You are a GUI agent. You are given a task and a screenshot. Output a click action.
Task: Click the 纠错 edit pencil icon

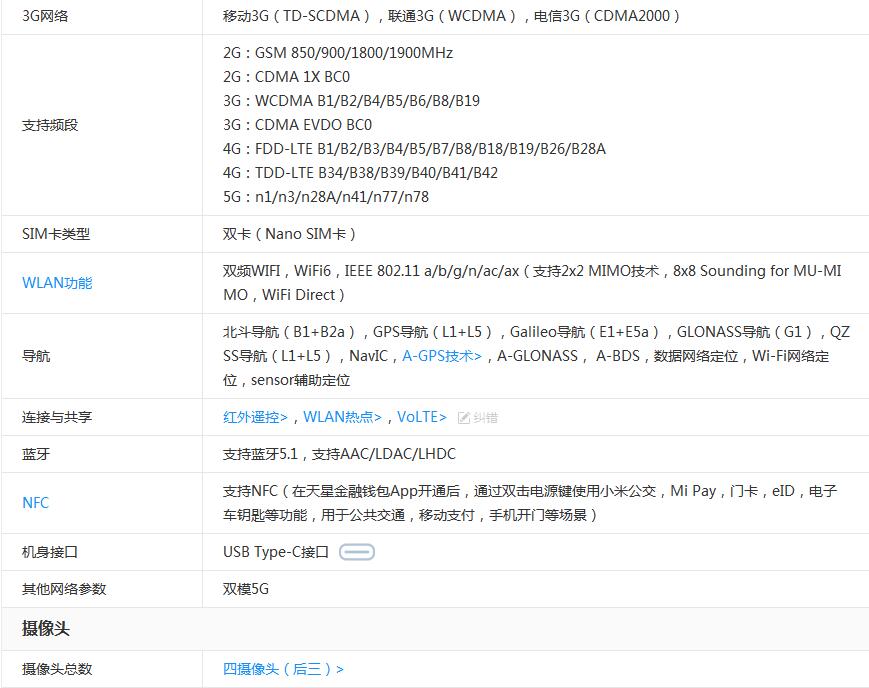(464, 418)
